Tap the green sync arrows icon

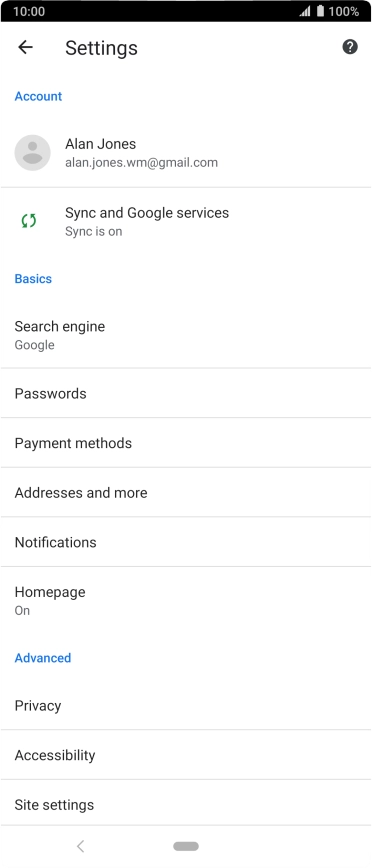coord(29,221)
